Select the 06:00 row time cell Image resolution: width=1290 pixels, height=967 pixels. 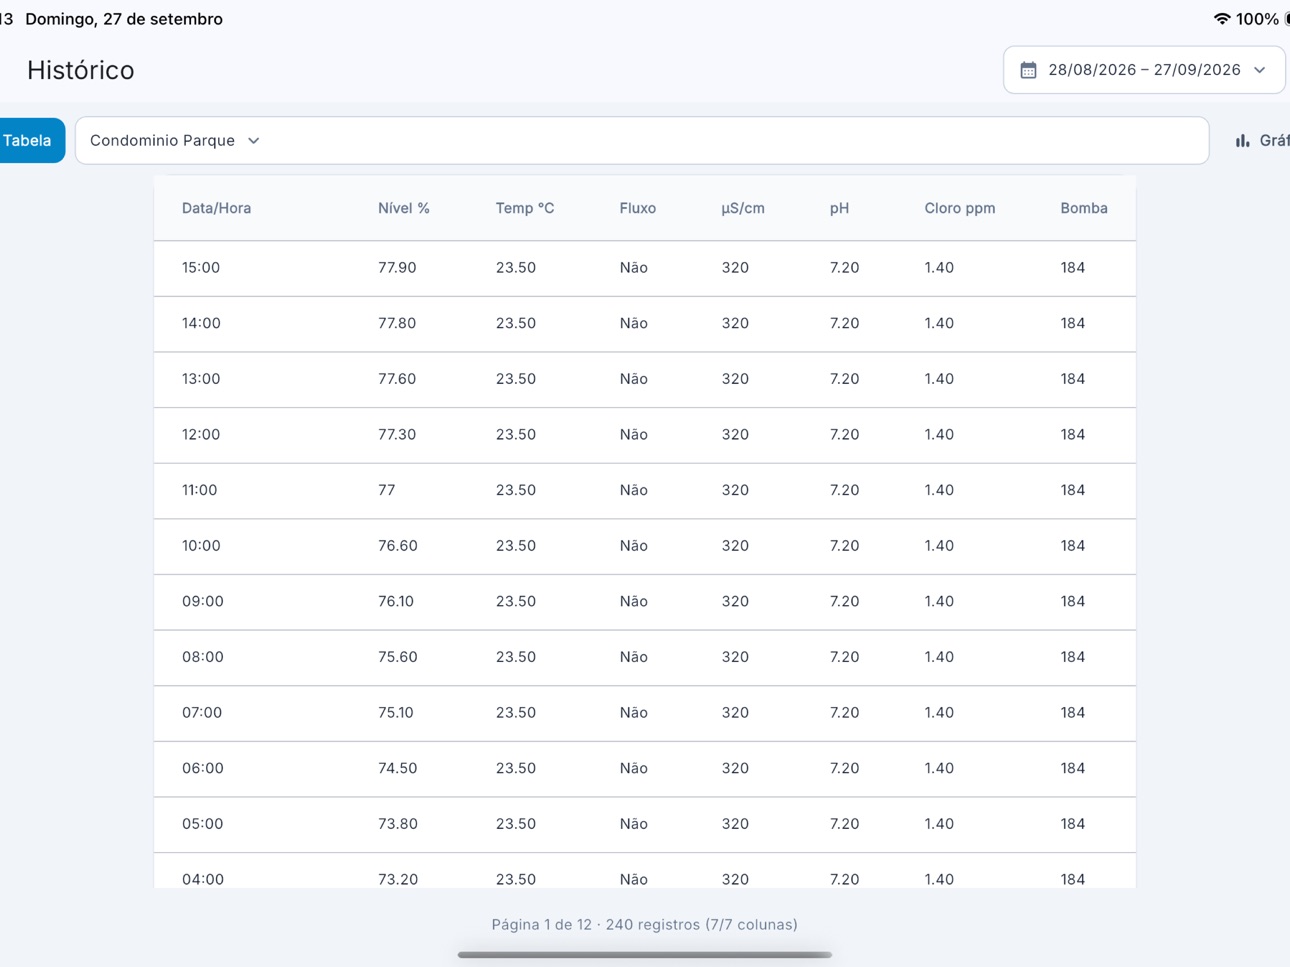[203, 768]
